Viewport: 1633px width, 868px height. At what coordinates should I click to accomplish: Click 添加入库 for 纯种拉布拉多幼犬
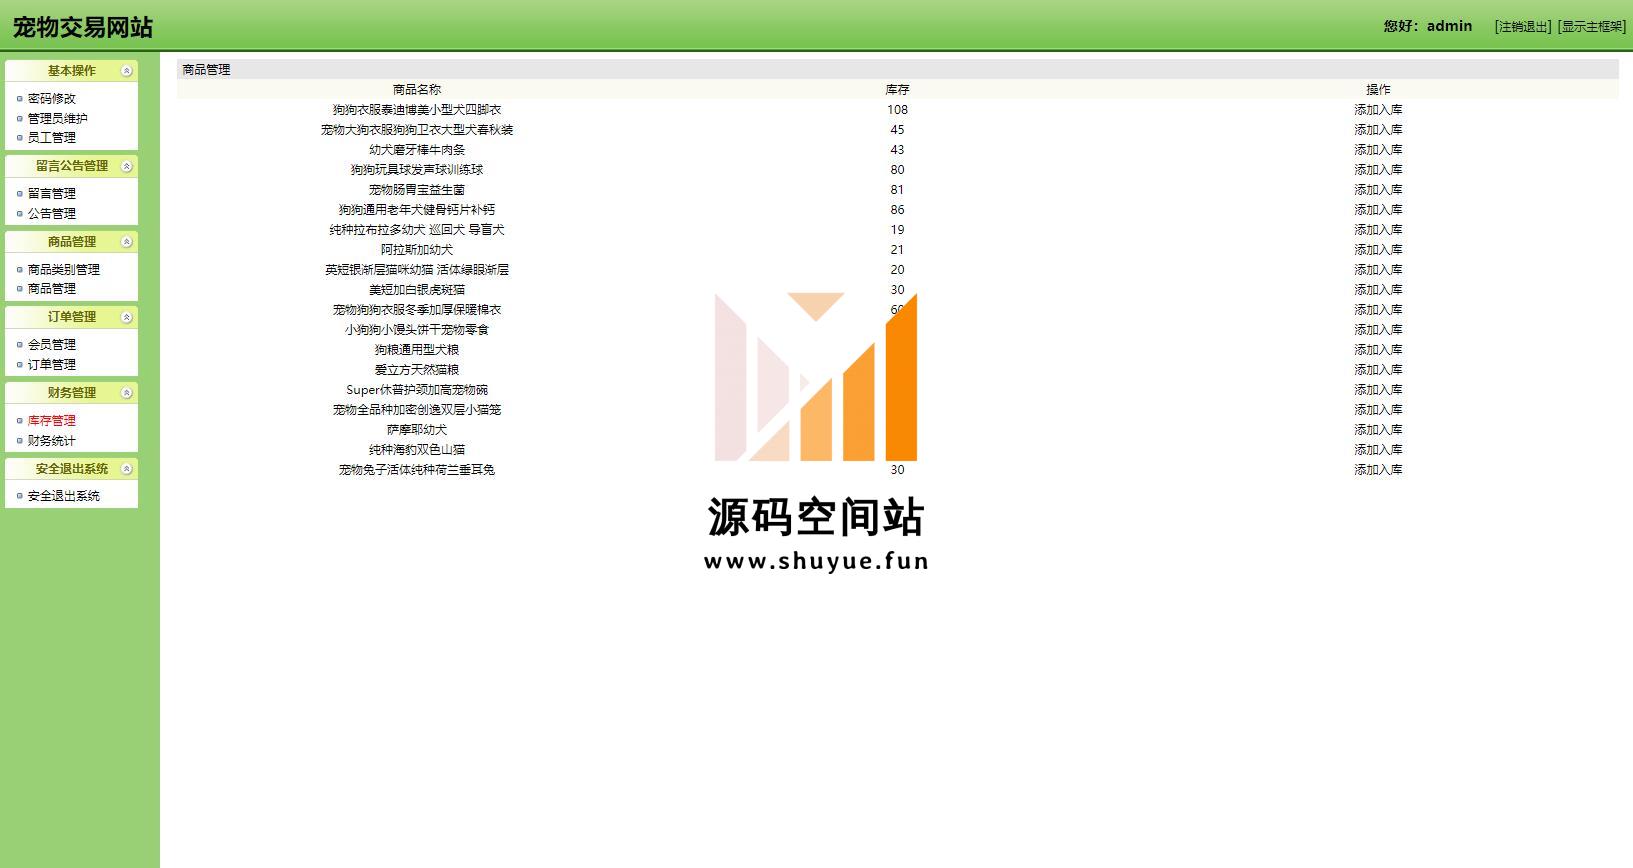(1378, 230)
